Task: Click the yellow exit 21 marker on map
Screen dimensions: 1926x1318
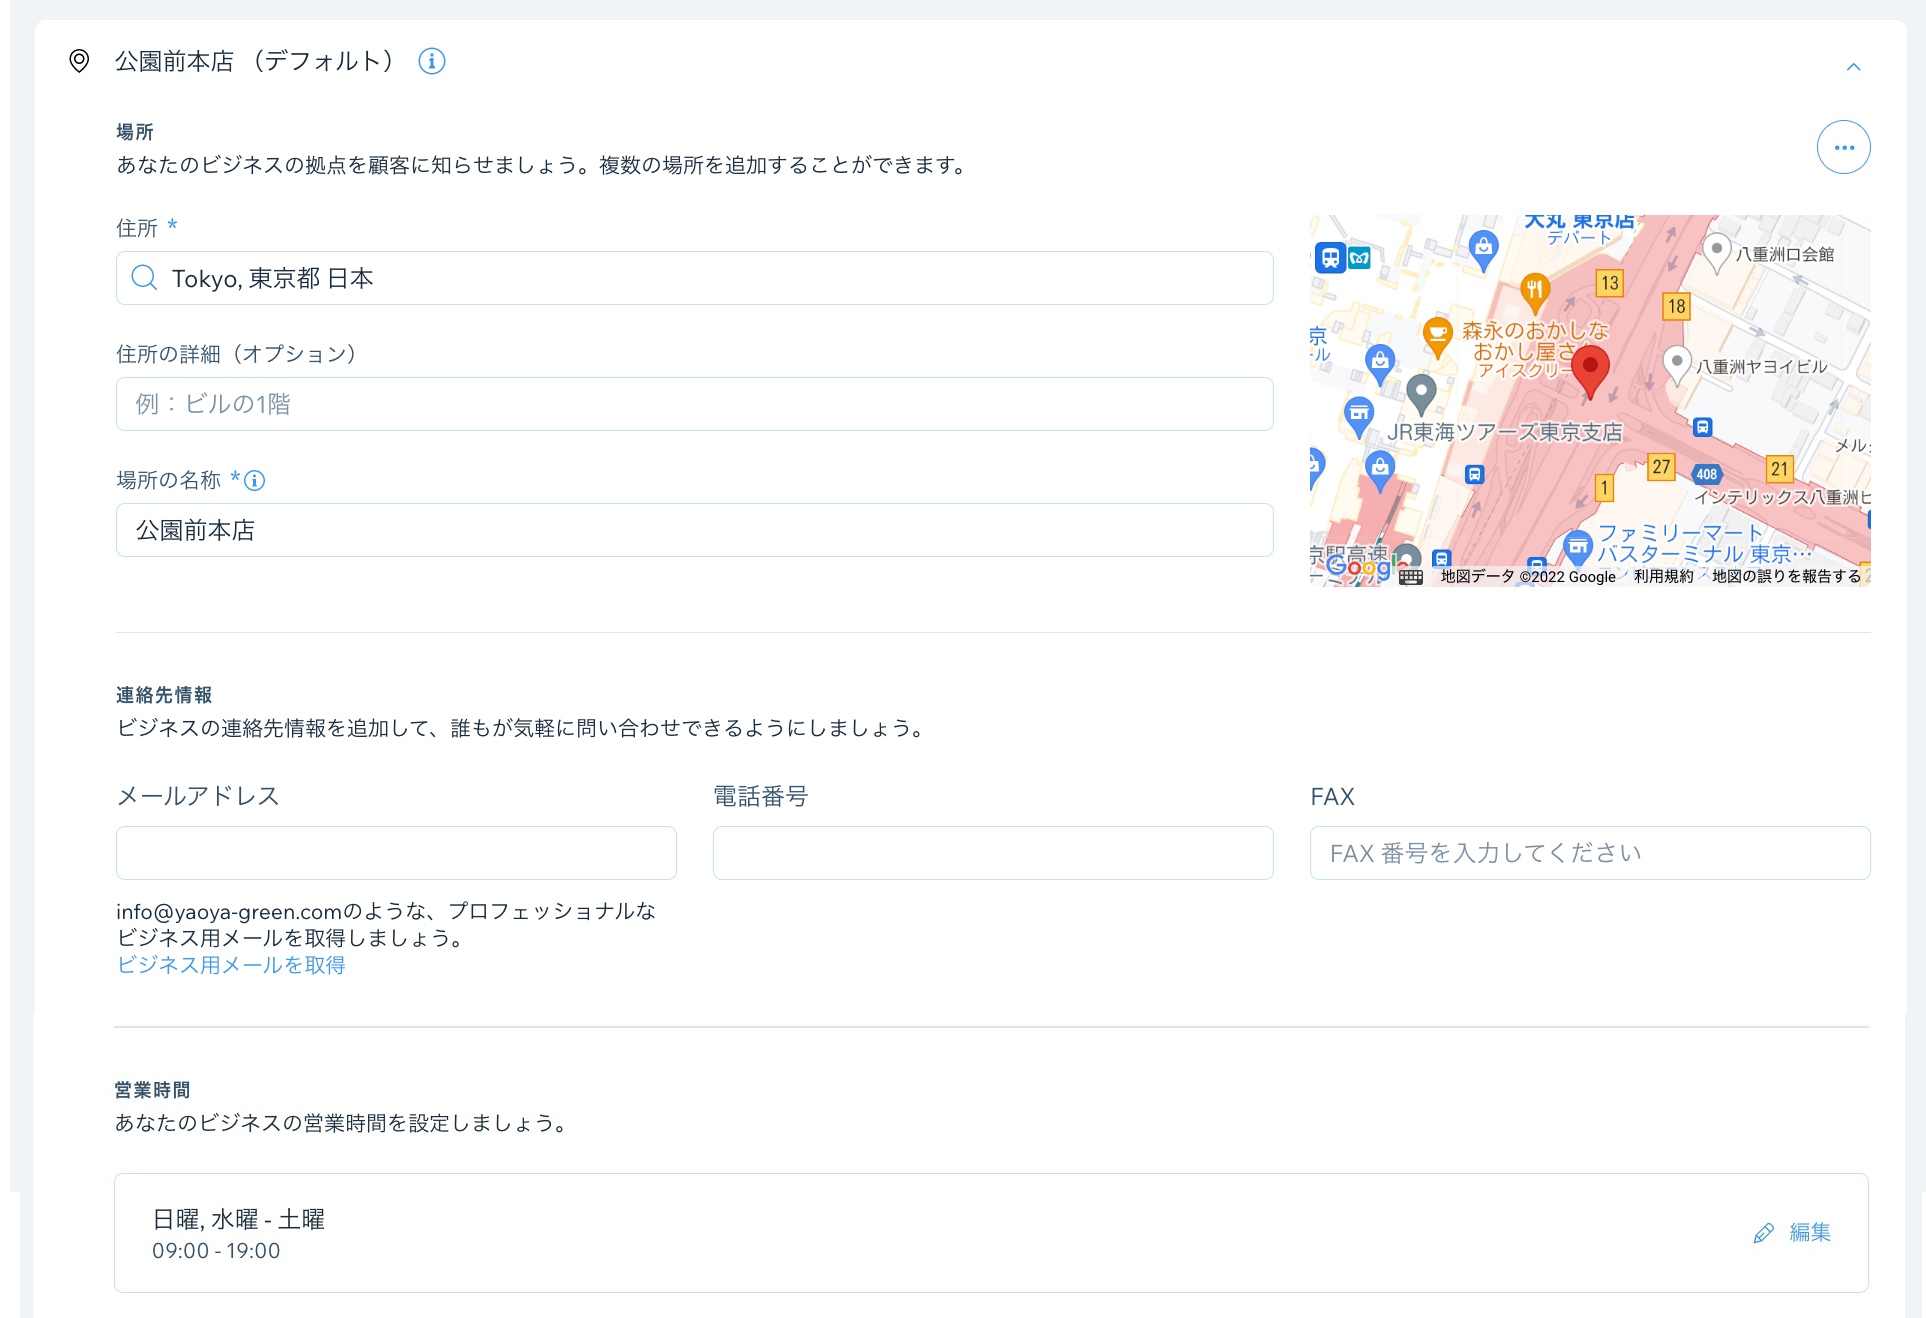Action: tap(1779, 468)
